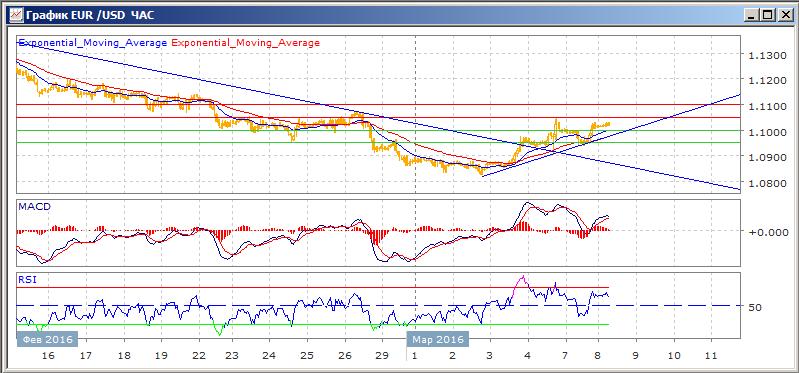
Task: Select the blue Exponential_Moving_Average legend label
Action: pyautogui.click(x=93, y=43)
